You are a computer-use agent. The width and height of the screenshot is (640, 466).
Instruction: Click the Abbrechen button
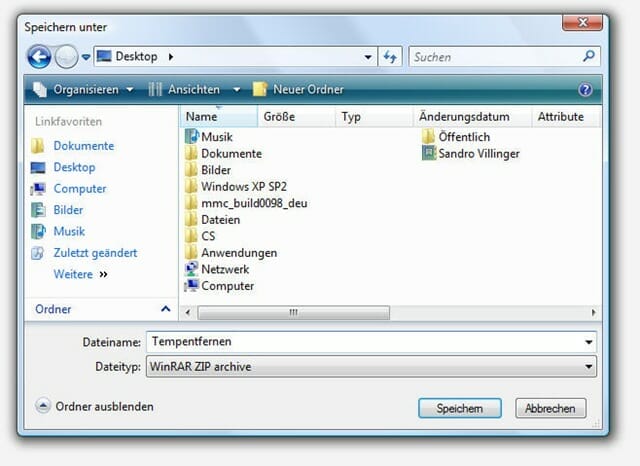pyautogui.click(x=550, y=408)
